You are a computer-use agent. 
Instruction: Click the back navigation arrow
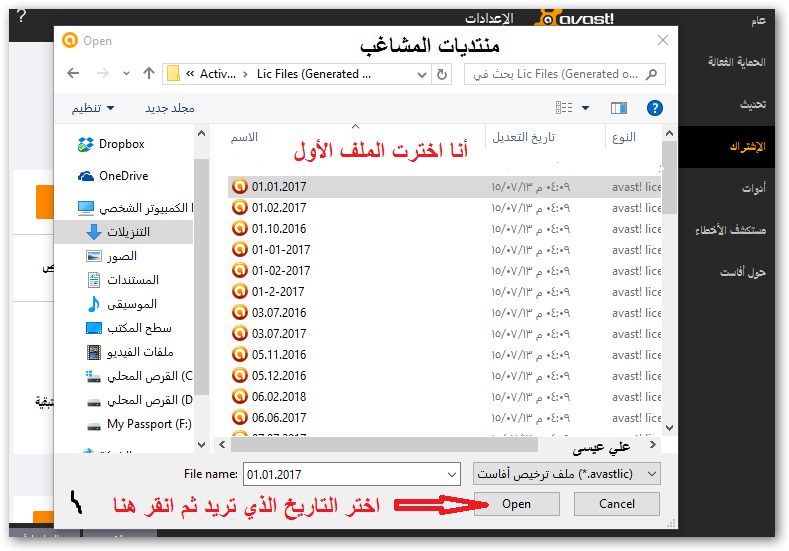(73, 73)
